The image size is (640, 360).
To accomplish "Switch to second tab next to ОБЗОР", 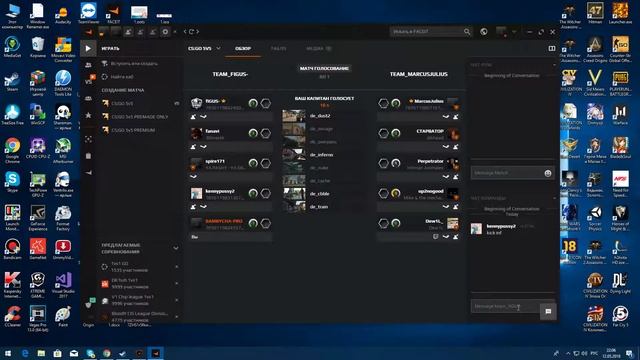I will 278,49.
